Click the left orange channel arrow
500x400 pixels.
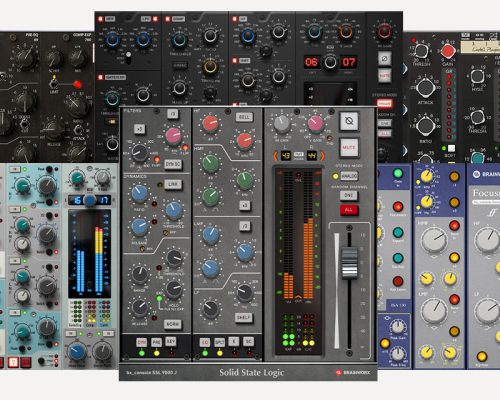pyautogui.click(x=276, y=155)
